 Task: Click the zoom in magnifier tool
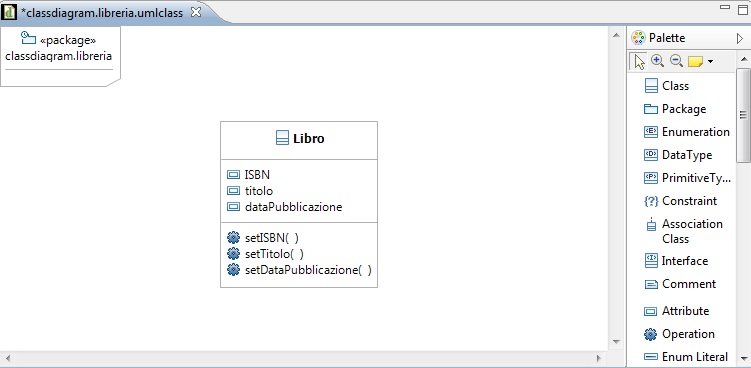(x=658, y=61)
